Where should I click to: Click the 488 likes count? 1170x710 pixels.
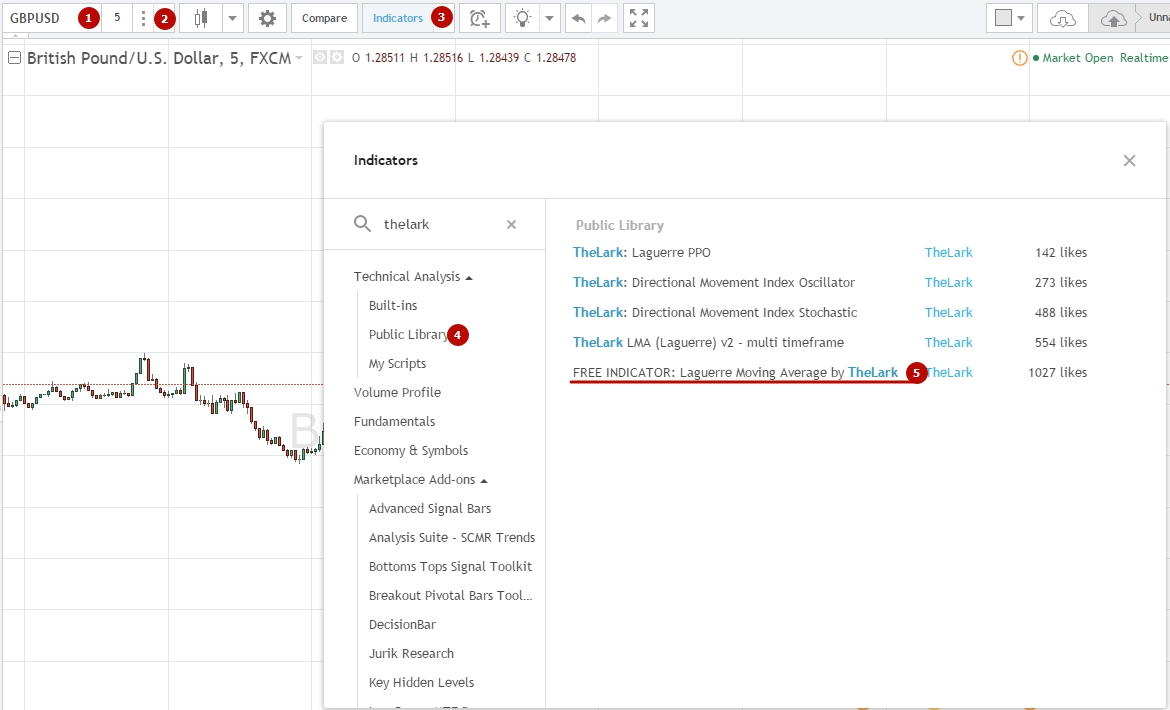(1061, 312)
